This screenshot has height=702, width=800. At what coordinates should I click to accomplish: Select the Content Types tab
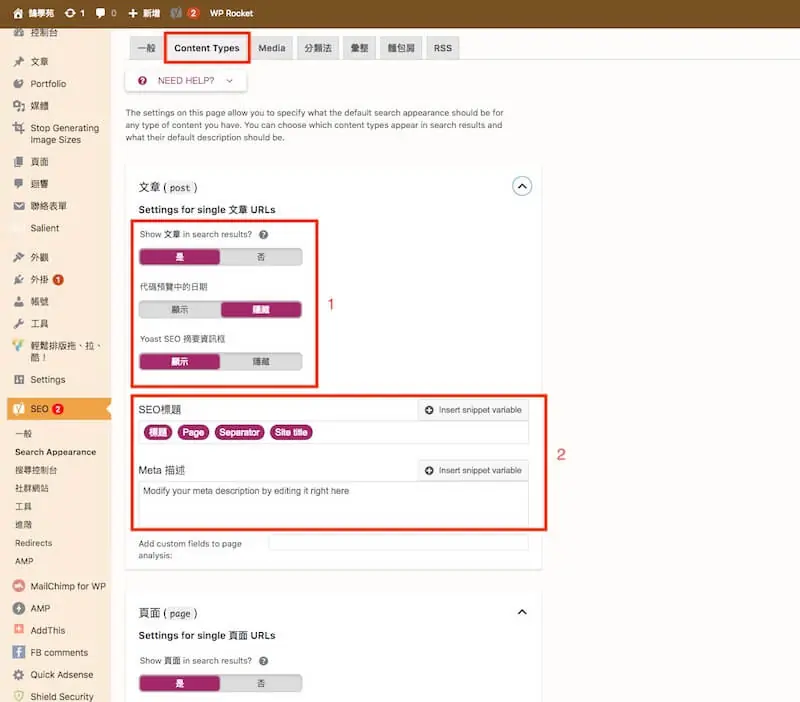tap(207, 48)
